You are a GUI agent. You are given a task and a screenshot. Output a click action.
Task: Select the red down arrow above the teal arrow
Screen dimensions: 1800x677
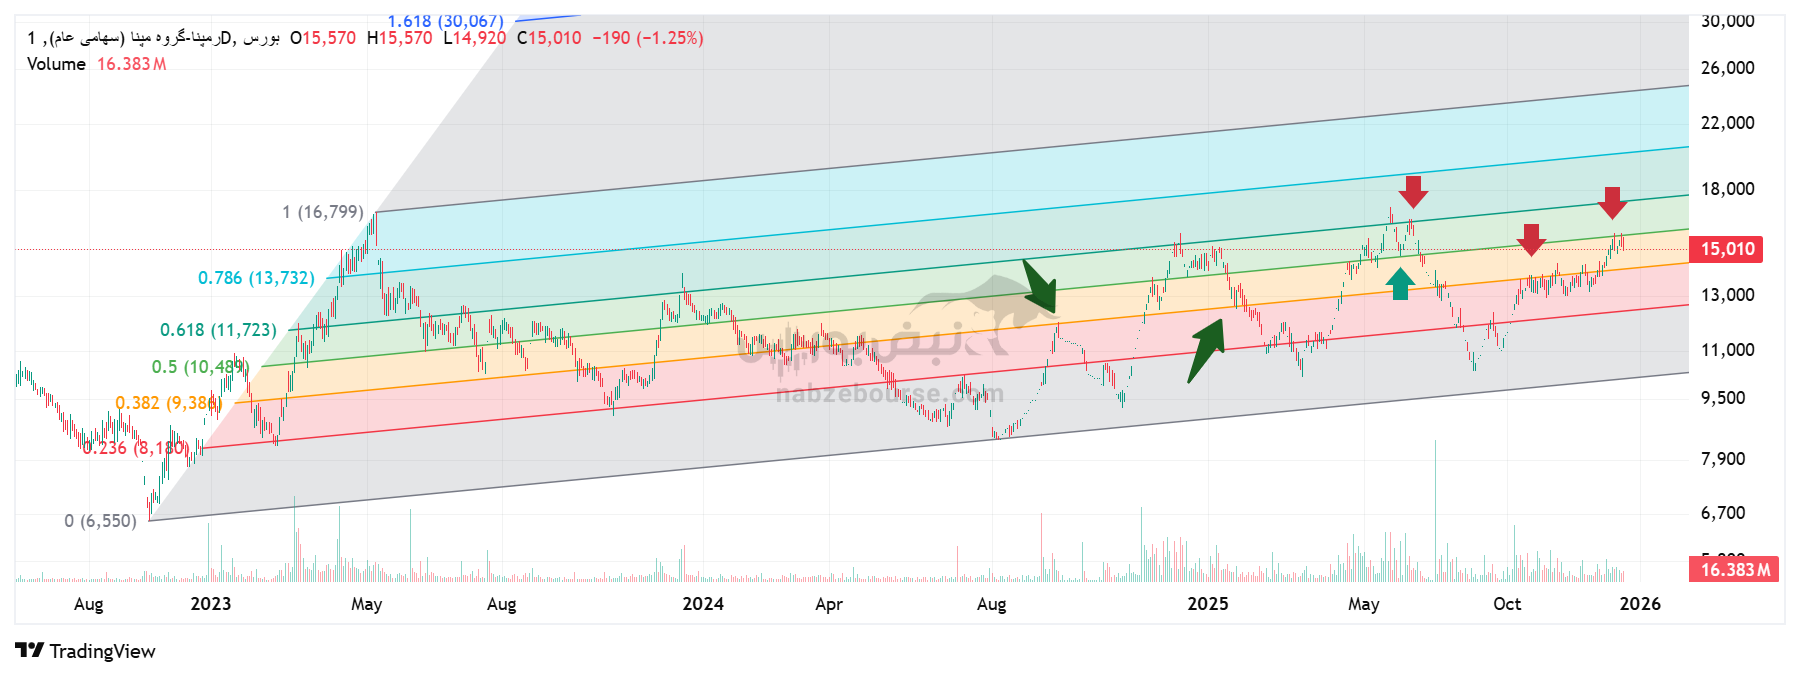tap(1413, 191)
